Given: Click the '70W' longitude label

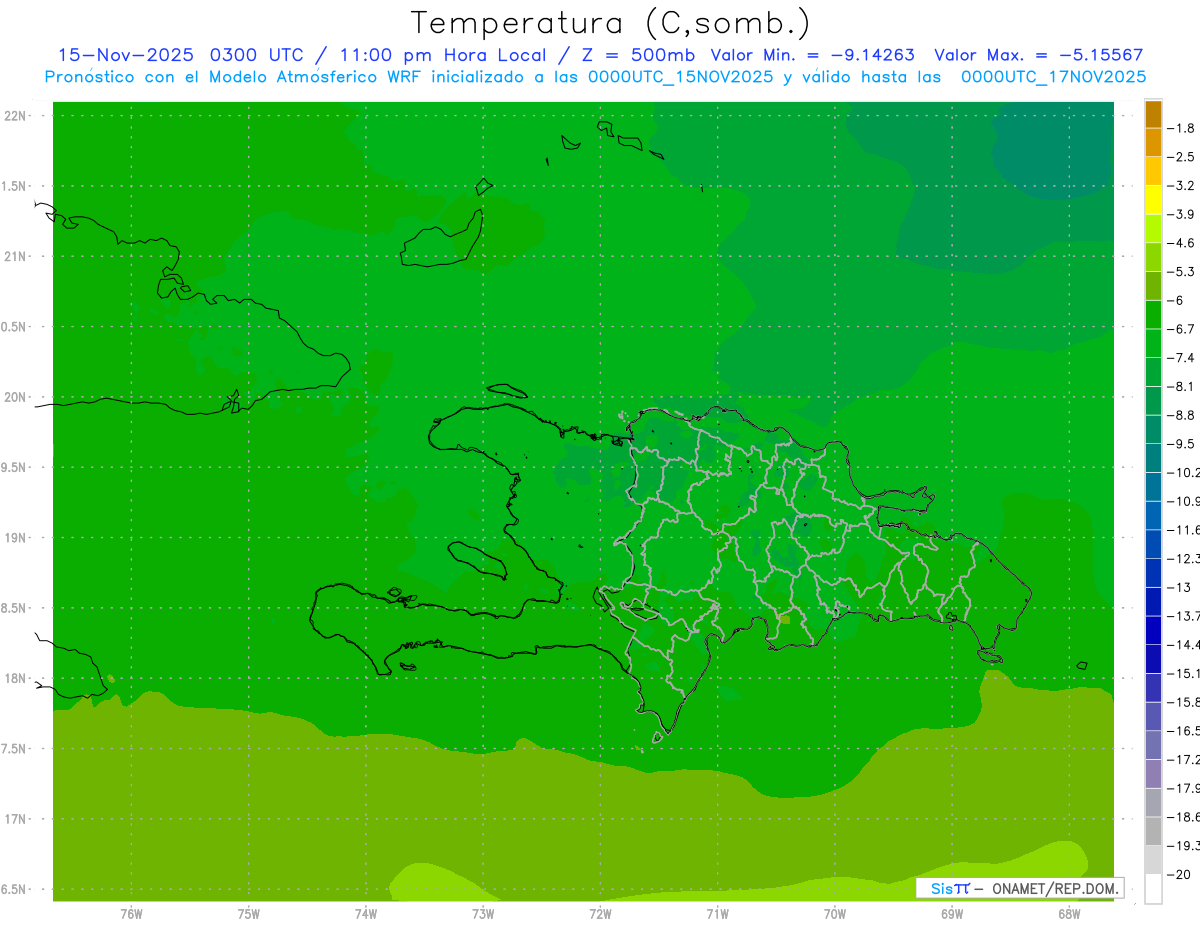Looking at the screenshot, I should click(835, 914).
